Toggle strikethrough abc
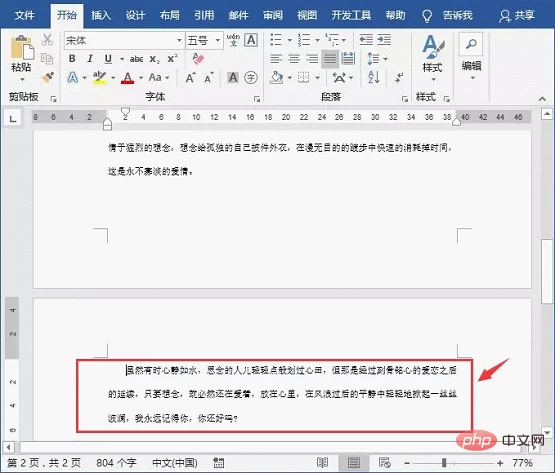Viewport: 555px width, 473px height. [137, 59]
